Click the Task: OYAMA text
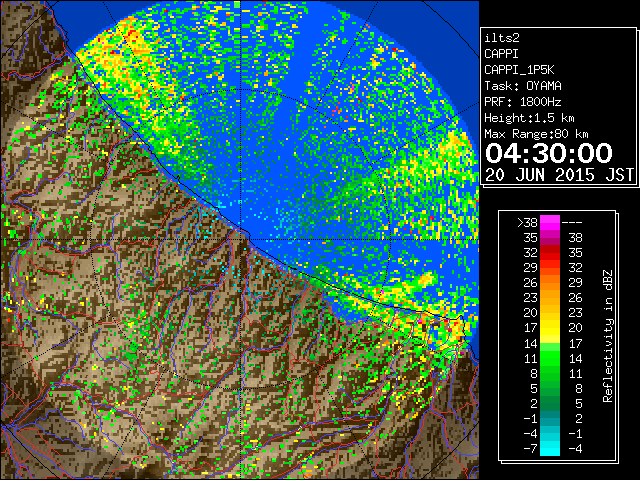 [523, 86]
